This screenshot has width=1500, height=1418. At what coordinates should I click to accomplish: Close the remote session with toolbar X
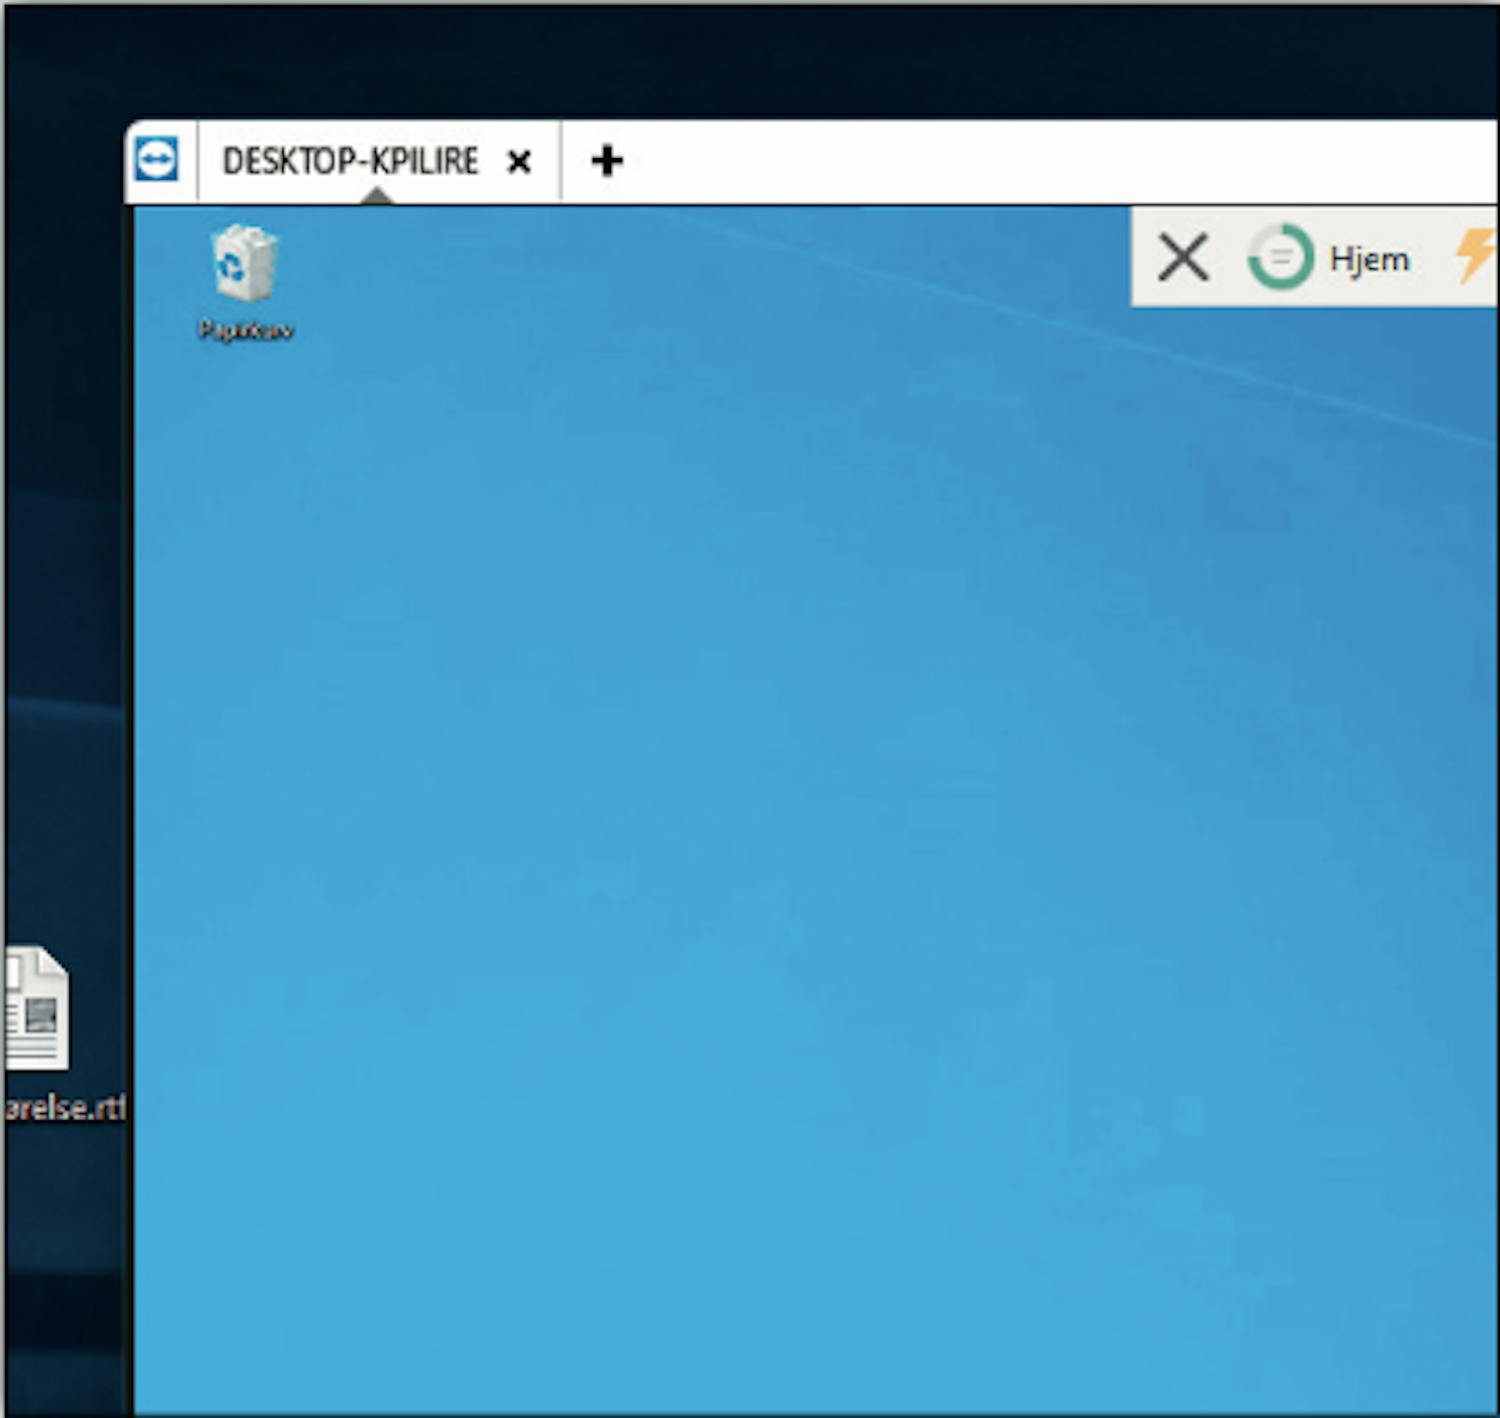pyautogui.click(x=1183, y=258)
